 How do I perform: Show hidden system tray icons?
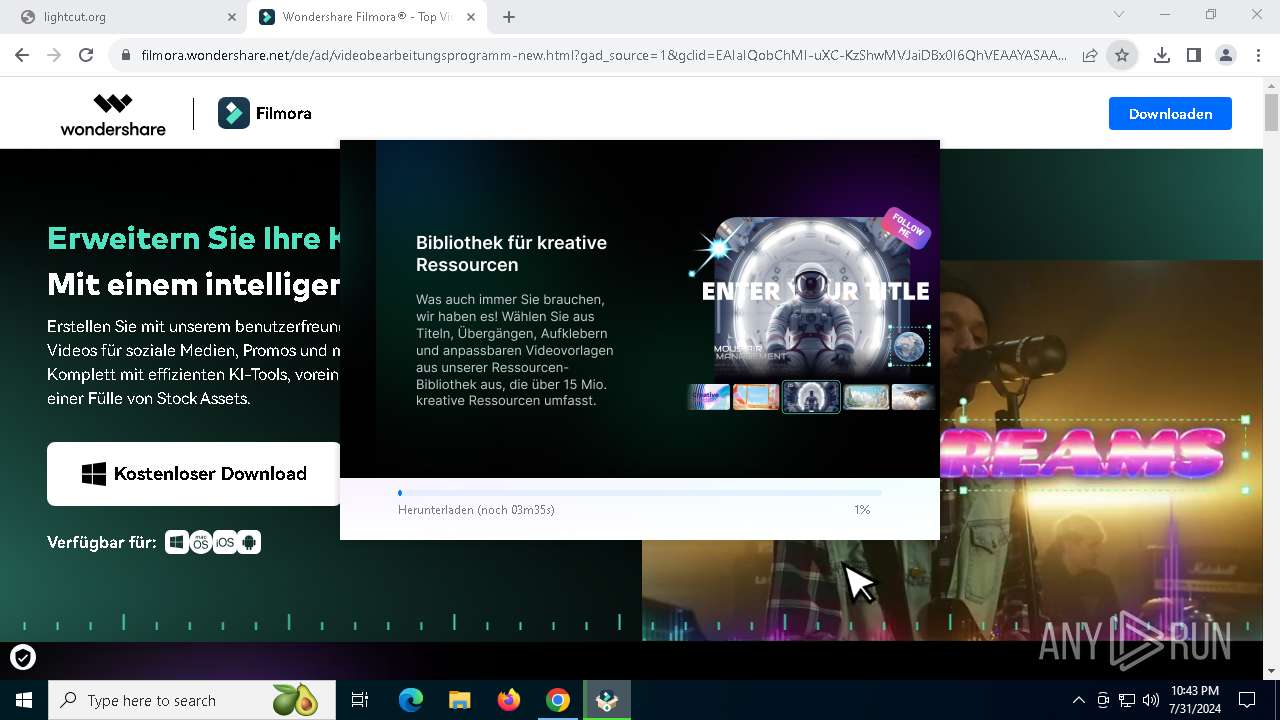coord(1078,700)
